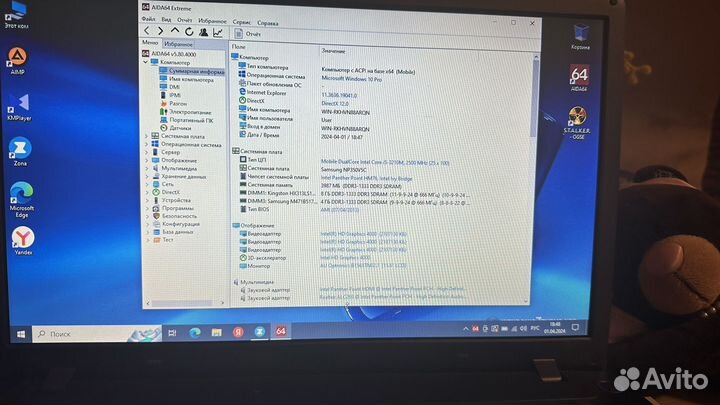Select База данных in the tree
Viewport: 720px width, 405px height.
click(173, 232)
